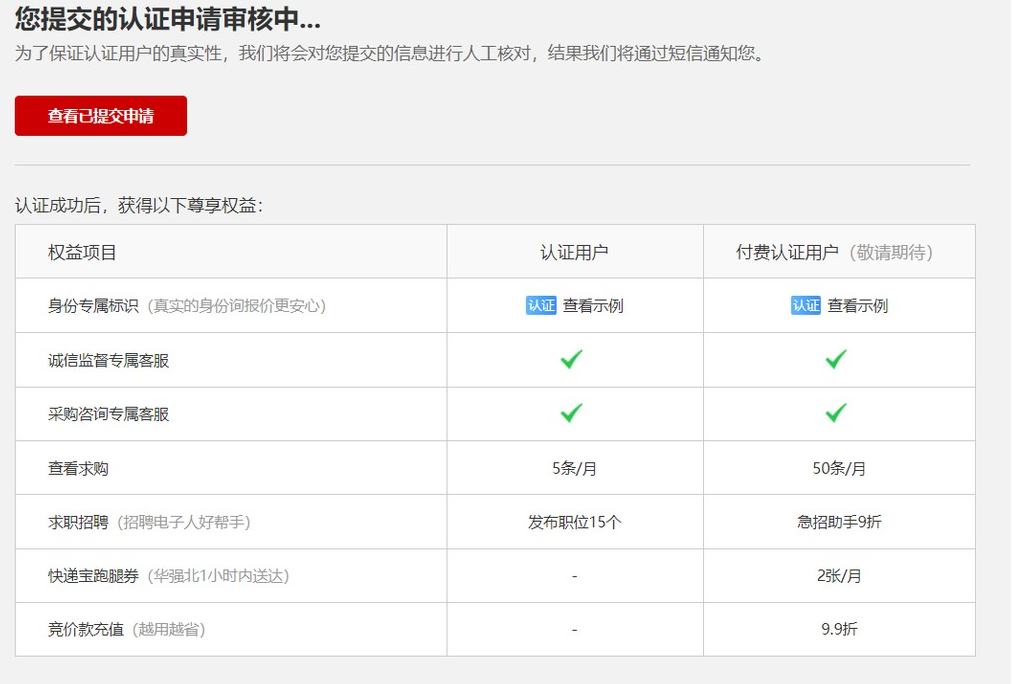The height and width of the screenshot is (684, 1012).
Task: Select the 付费认证用户 (敬请期待) column header
Action: [x=834, y=252]
